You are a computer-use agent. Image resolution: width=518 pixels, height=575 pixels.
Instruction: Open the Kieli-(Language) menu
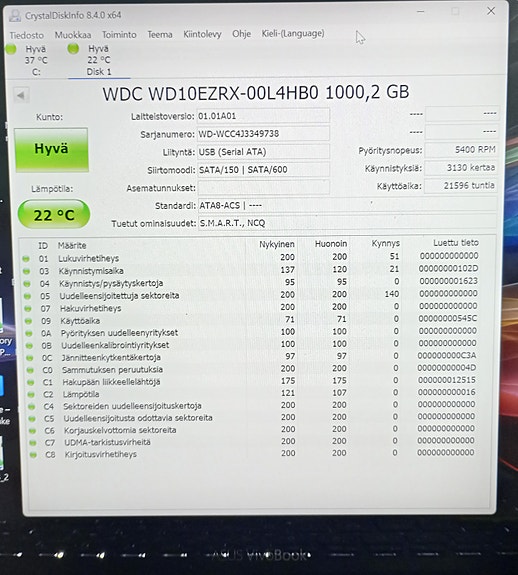tap(293, 33)
